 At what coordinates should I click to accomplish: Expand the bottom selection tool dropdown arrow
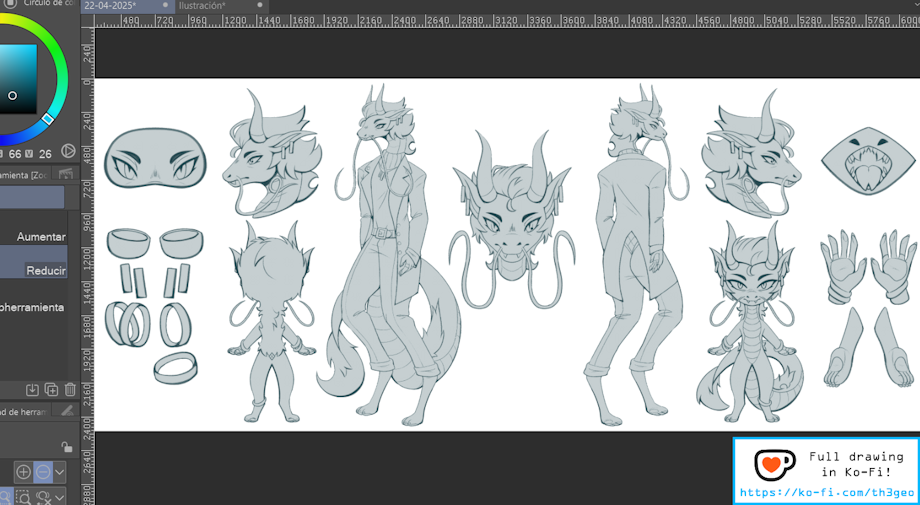[60, 496]
